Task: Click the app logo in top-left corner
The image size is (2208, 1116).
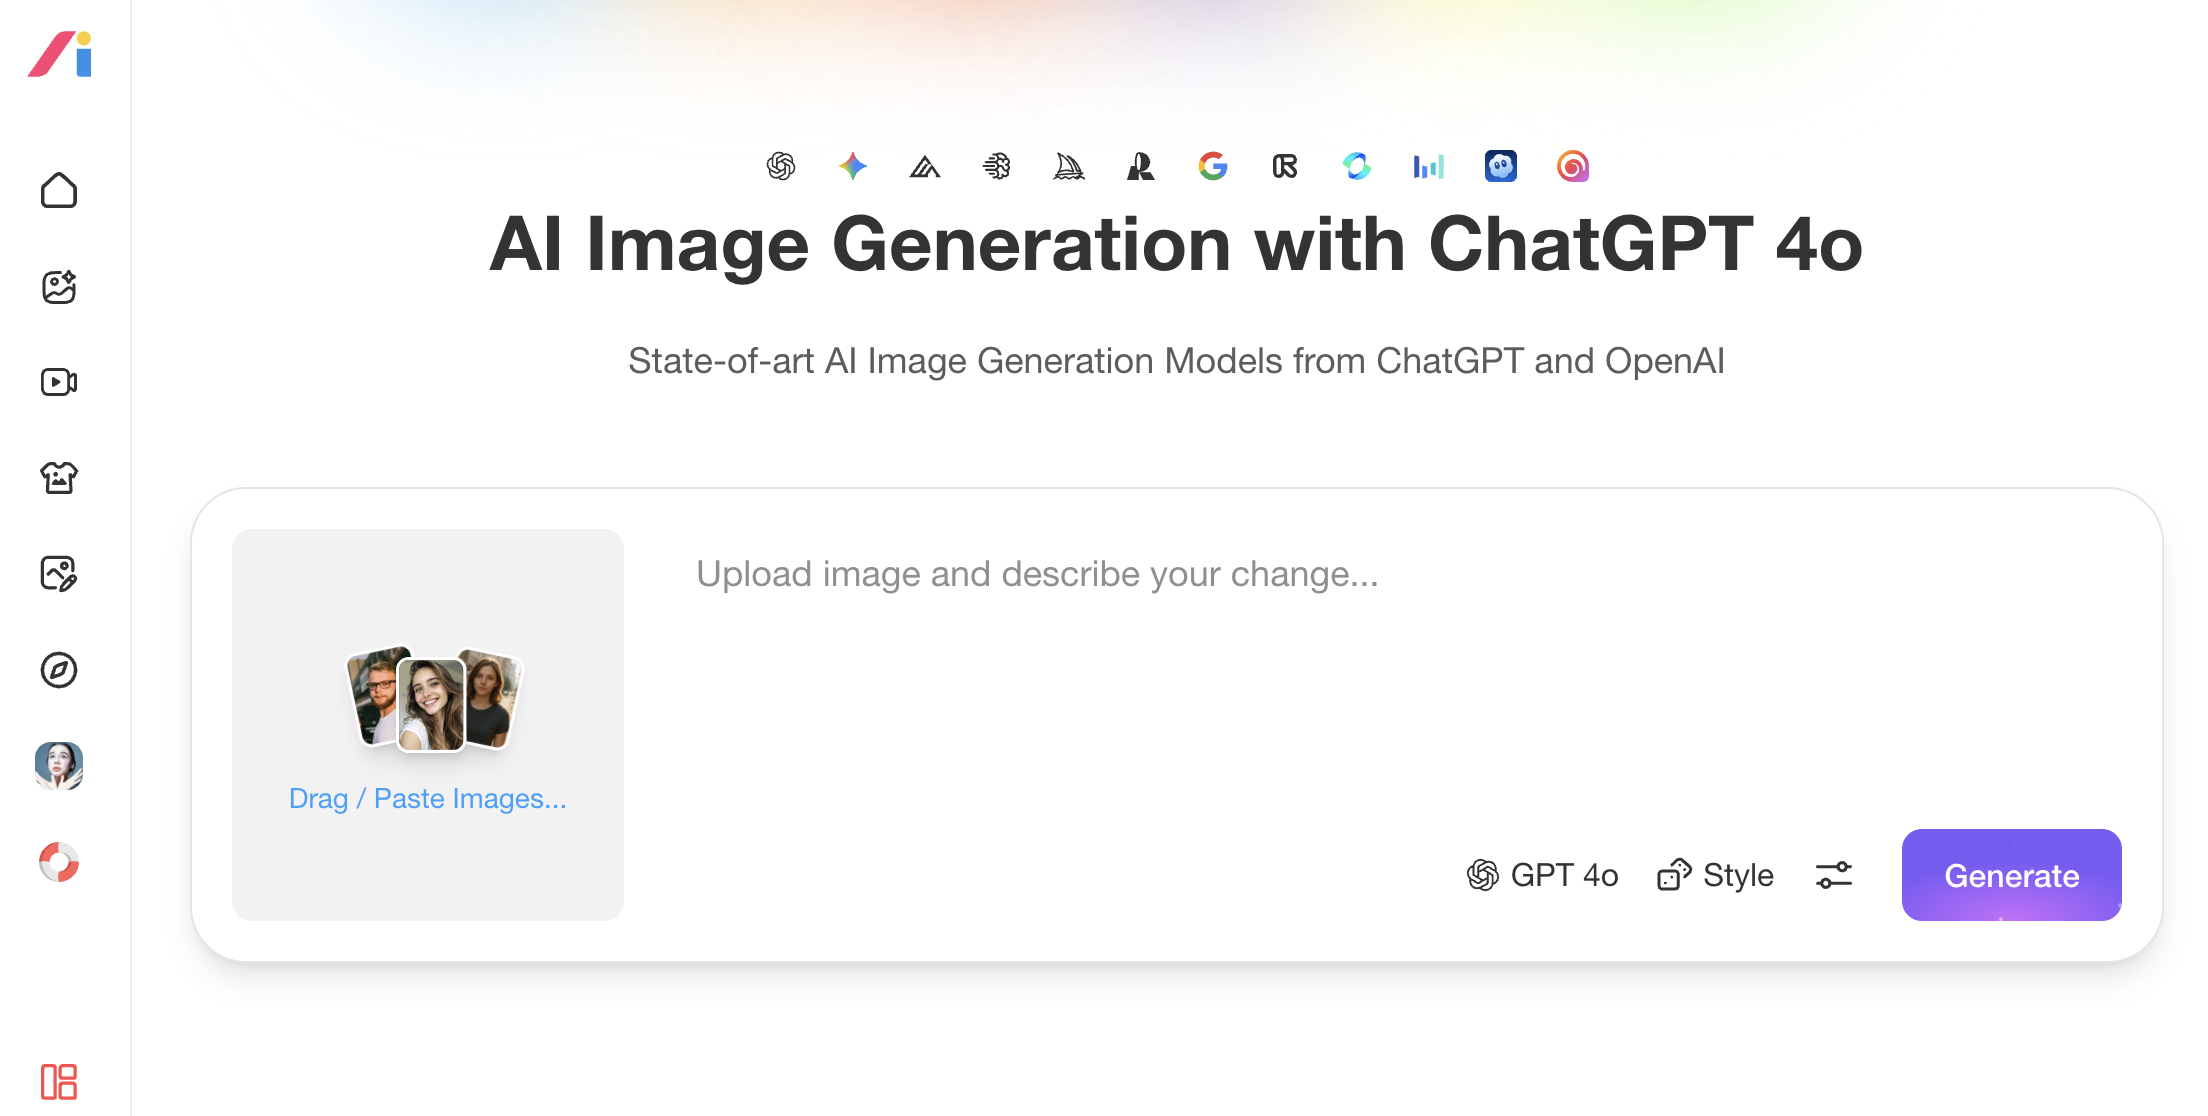Action: tap(61, 54)
